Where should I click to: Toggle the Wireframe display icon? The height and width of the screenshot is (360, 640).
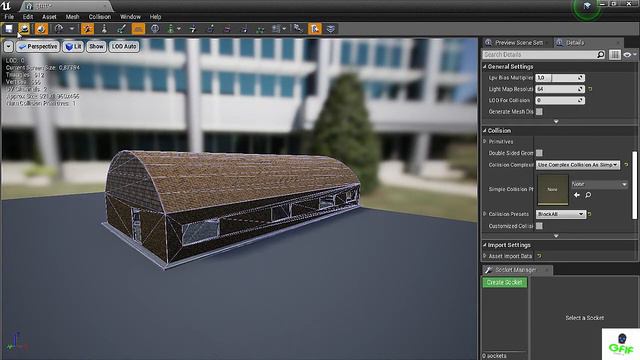pyautogui.click(x=104, y=29)
